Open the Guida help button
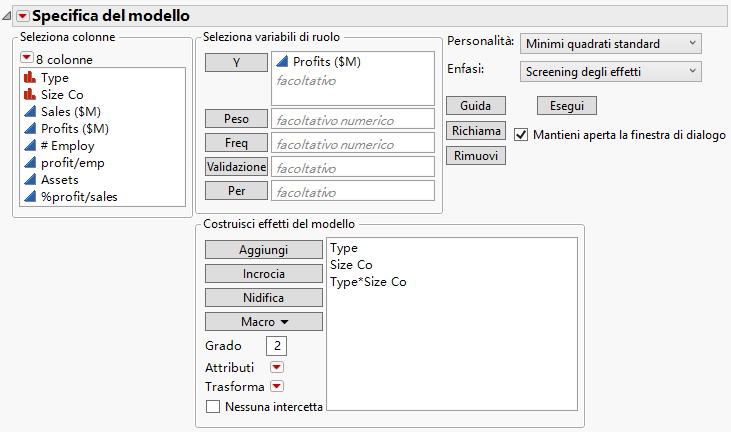 pos(476,106)
